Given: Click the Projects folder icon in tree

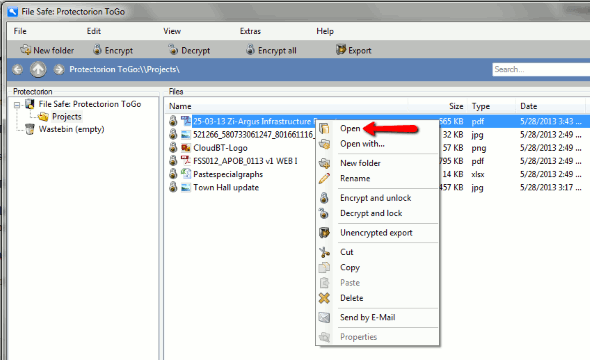Looking at the screenshot, I should pos(43,117).
